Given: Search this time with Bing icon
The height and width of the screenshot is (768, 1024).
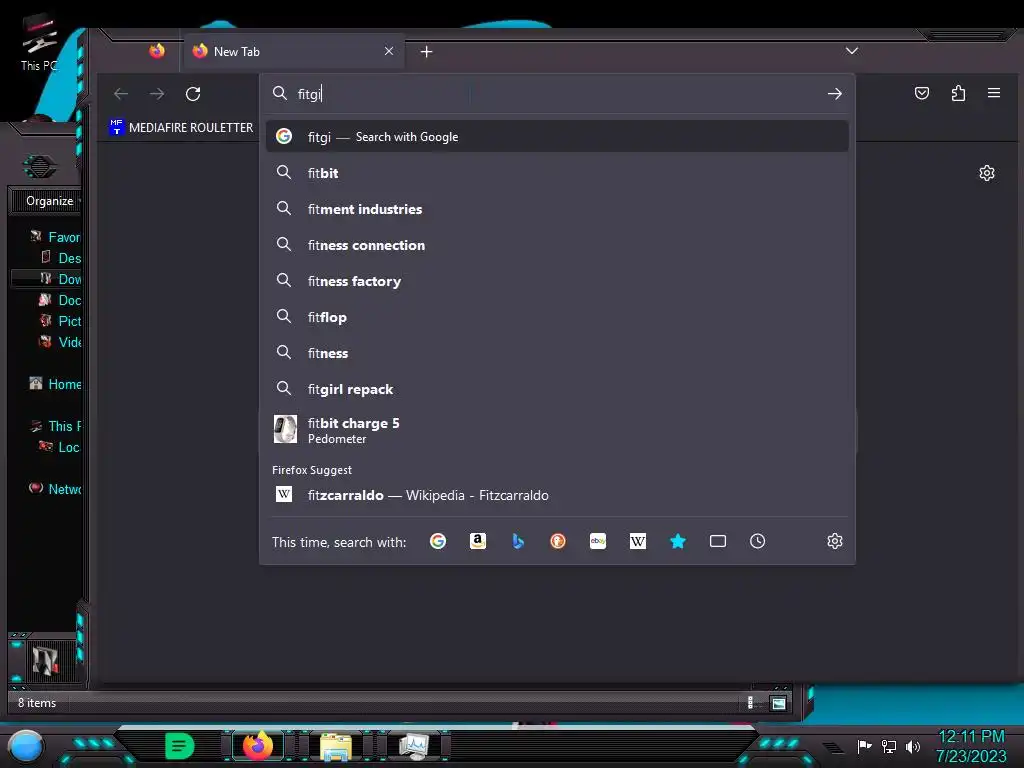Looking at the screenshot, I should [518, 541].
